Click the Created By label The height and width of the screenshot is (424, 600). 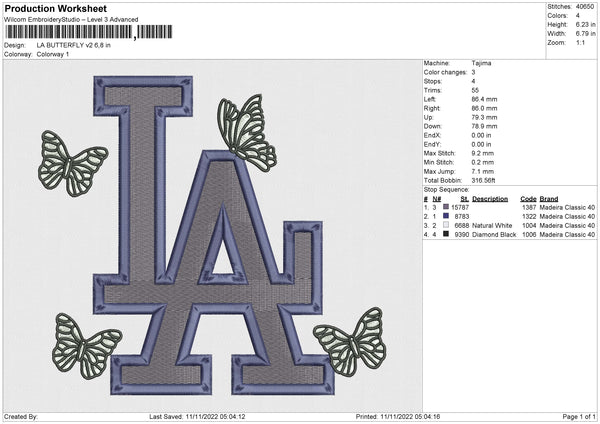[21, 417]
